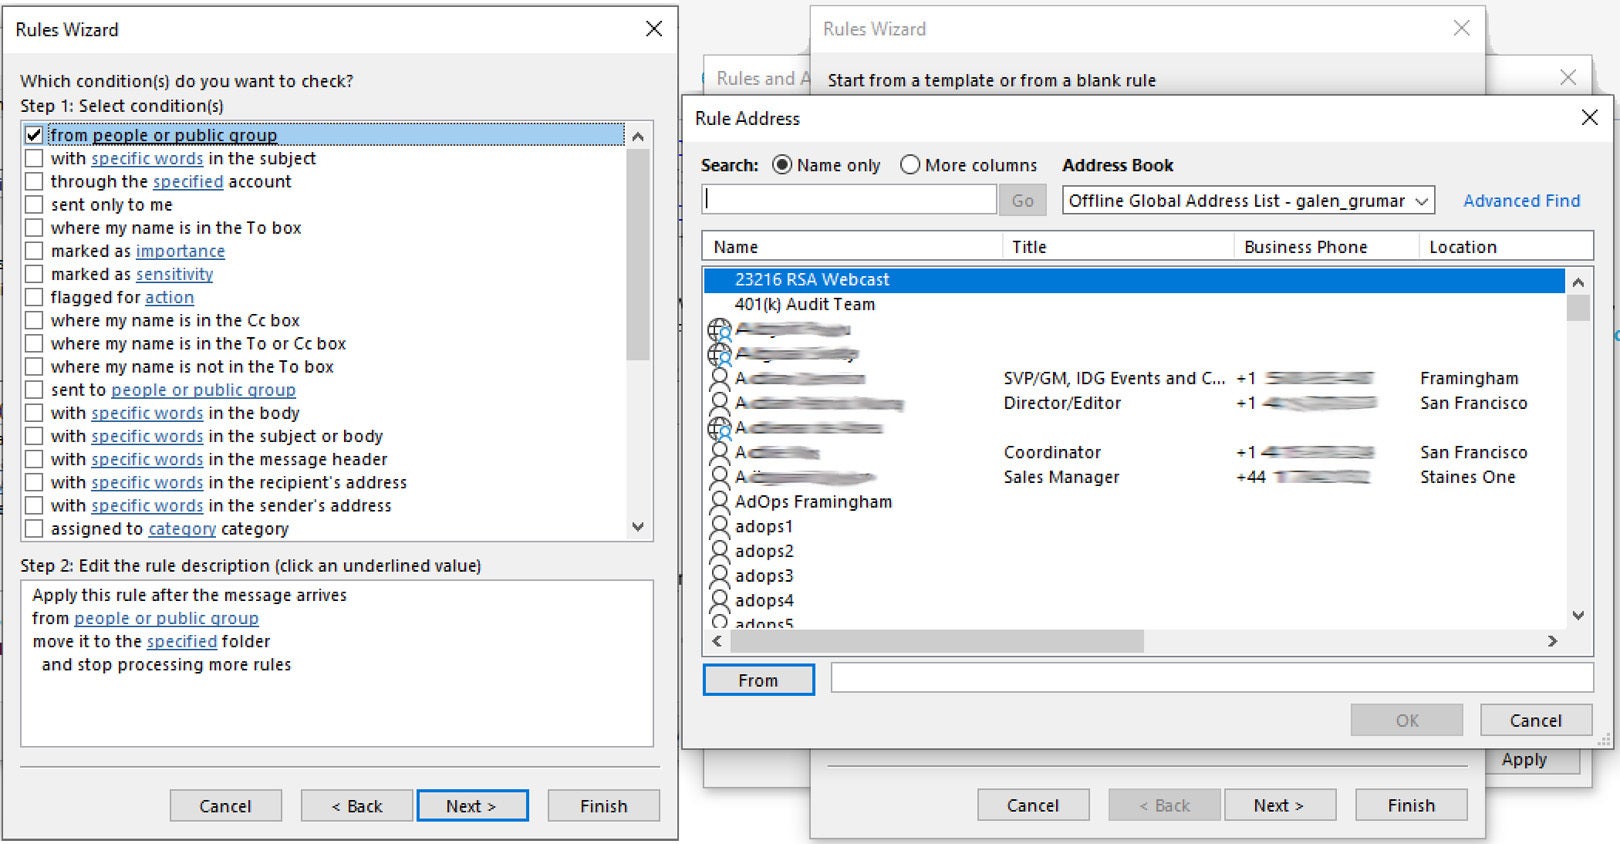Click the Go search button
The image size is (1620, 844).
point(1022,201)
